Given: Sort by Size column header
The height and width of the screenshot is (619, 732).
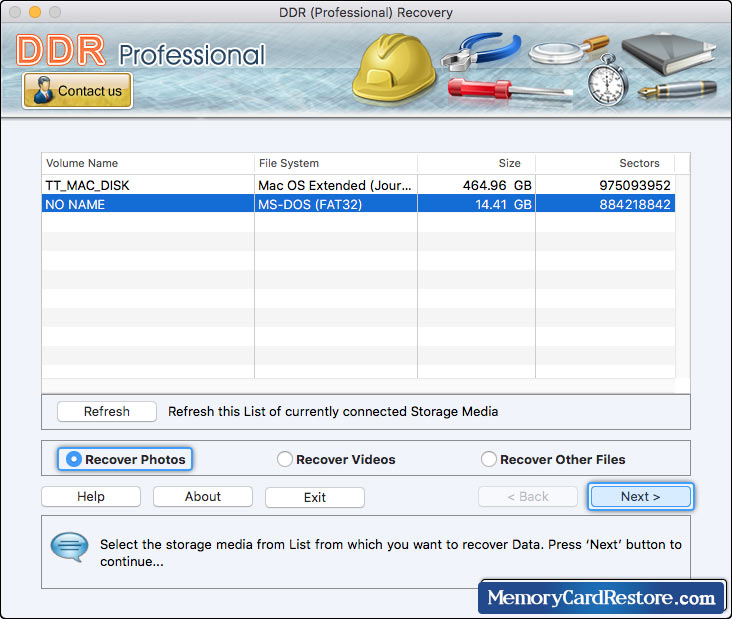Looking at the screenshot, I should click(x=476, y=163).
